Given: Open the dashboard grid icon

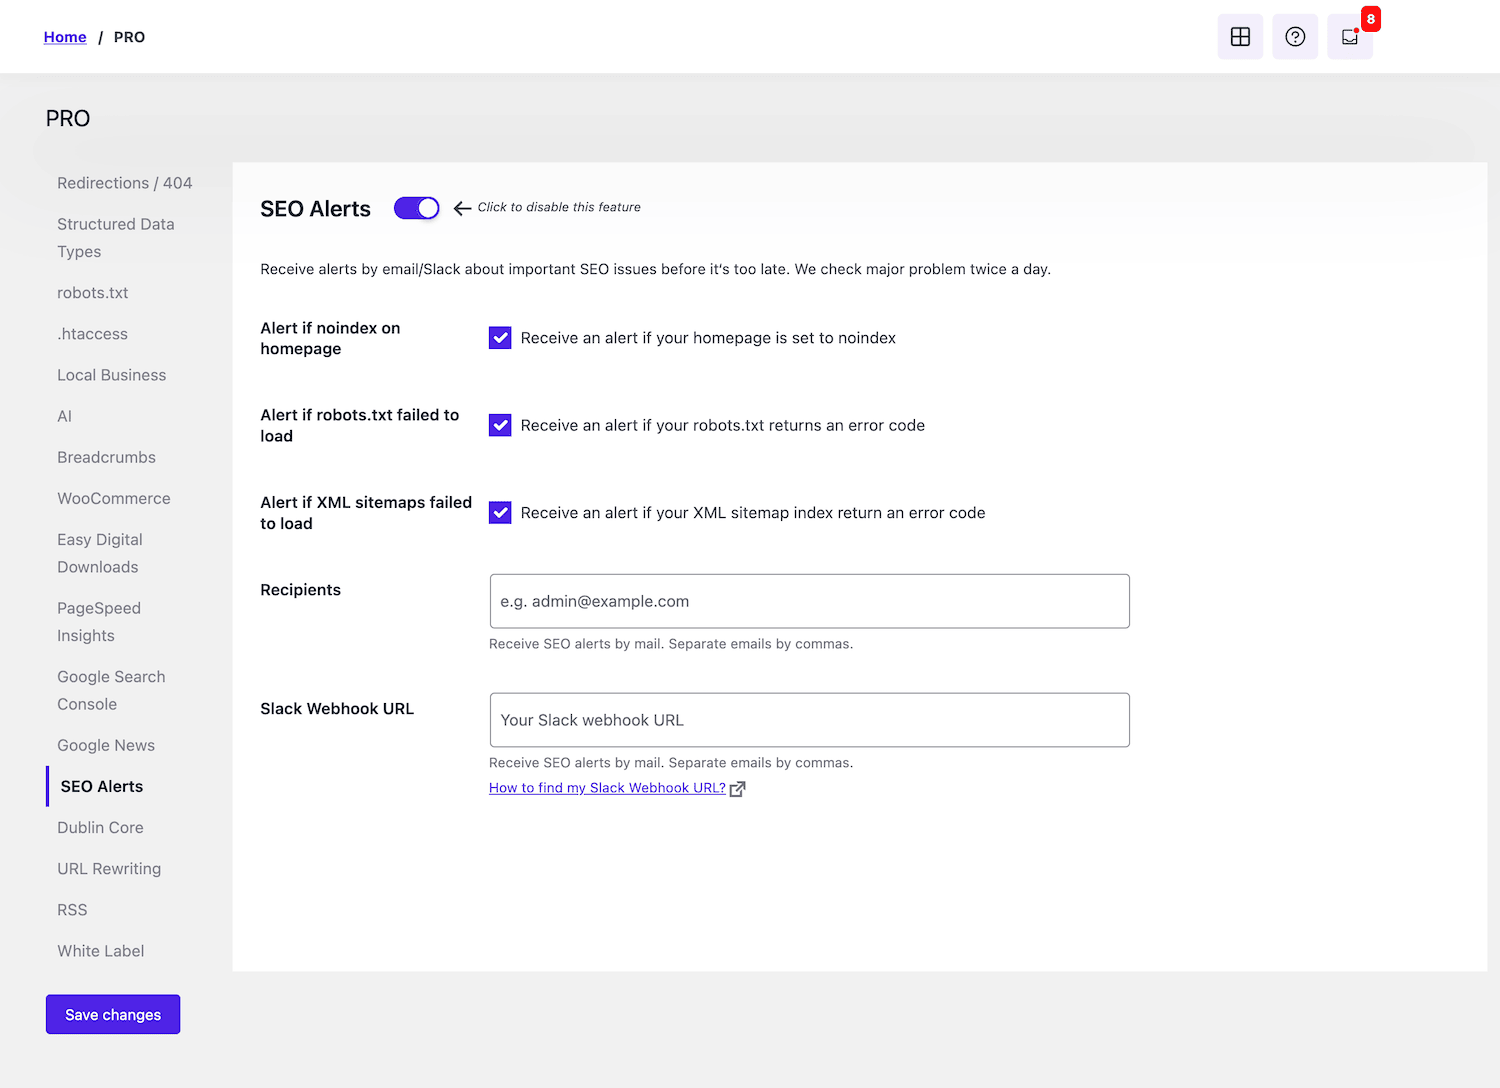Looking at the screenshot, I should (x=1240, y=37).
